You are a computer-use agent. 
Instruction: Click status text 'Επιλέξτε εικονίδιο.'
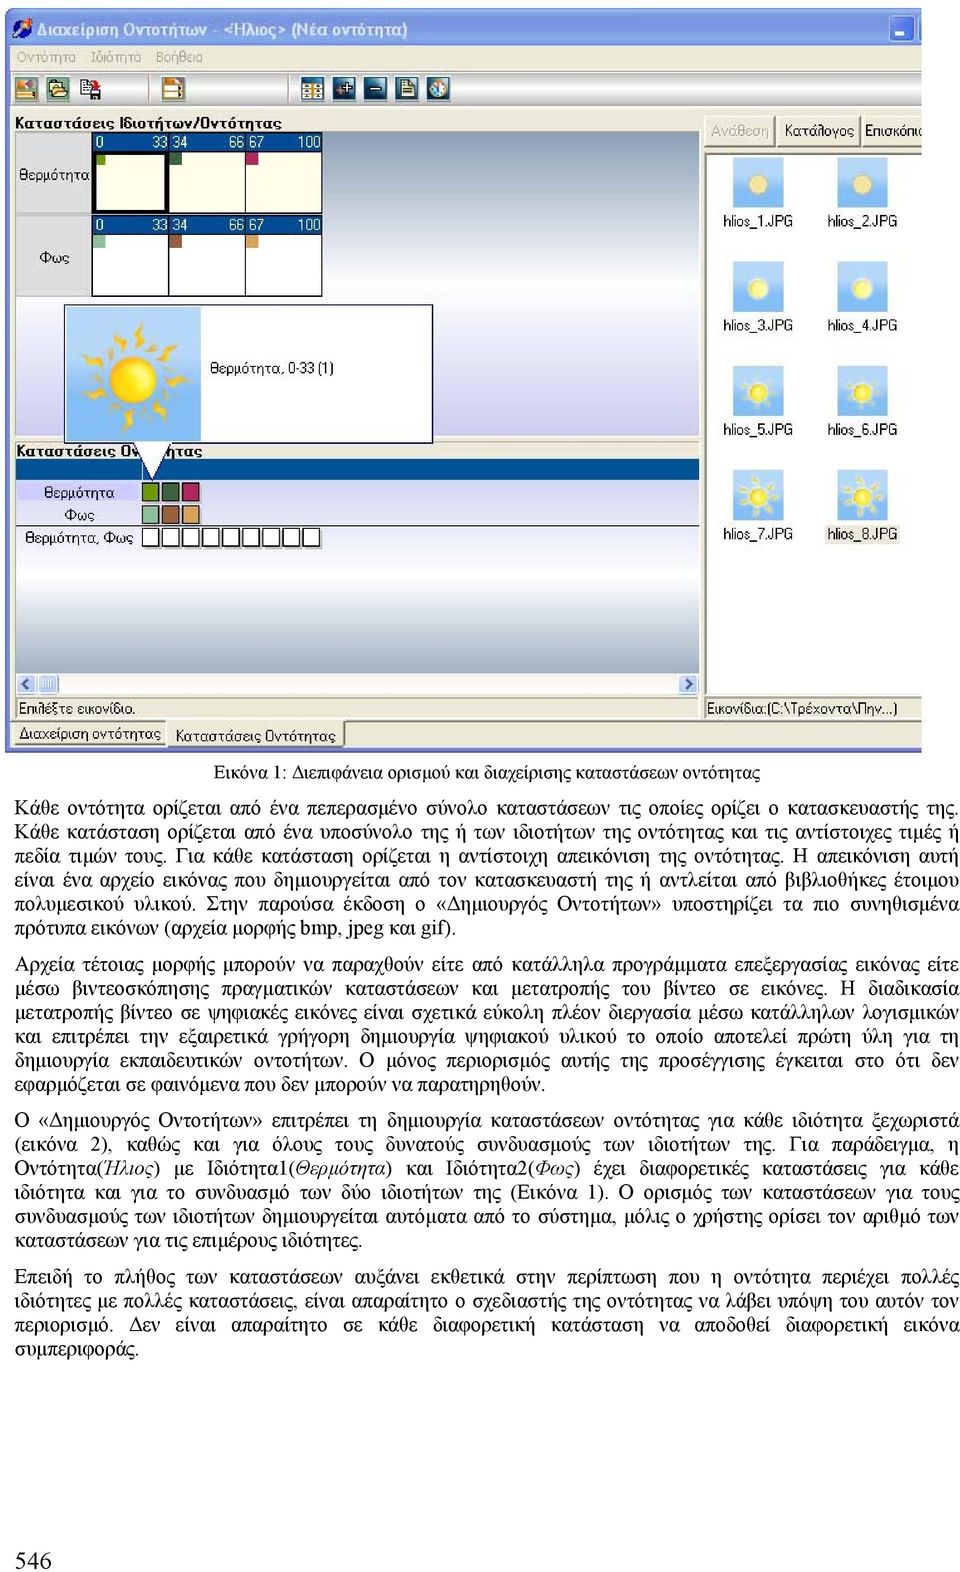point(78,708)
